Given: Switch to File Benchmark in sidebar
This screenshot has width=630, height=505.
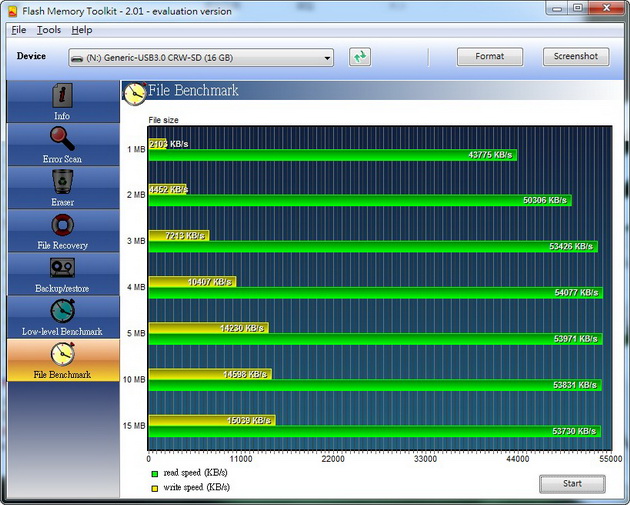Looking at the screenshot, I should (62, 359).
